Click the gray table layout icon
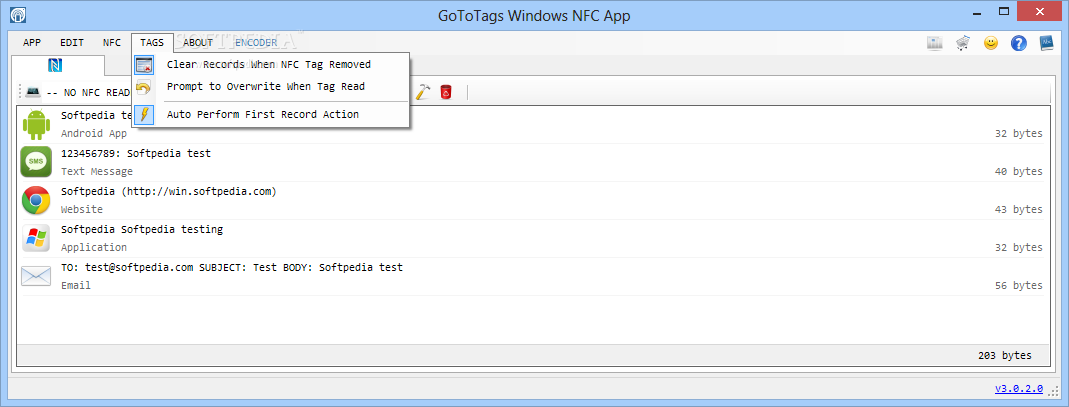This screenshot has width=1069, height=407. 935,43
